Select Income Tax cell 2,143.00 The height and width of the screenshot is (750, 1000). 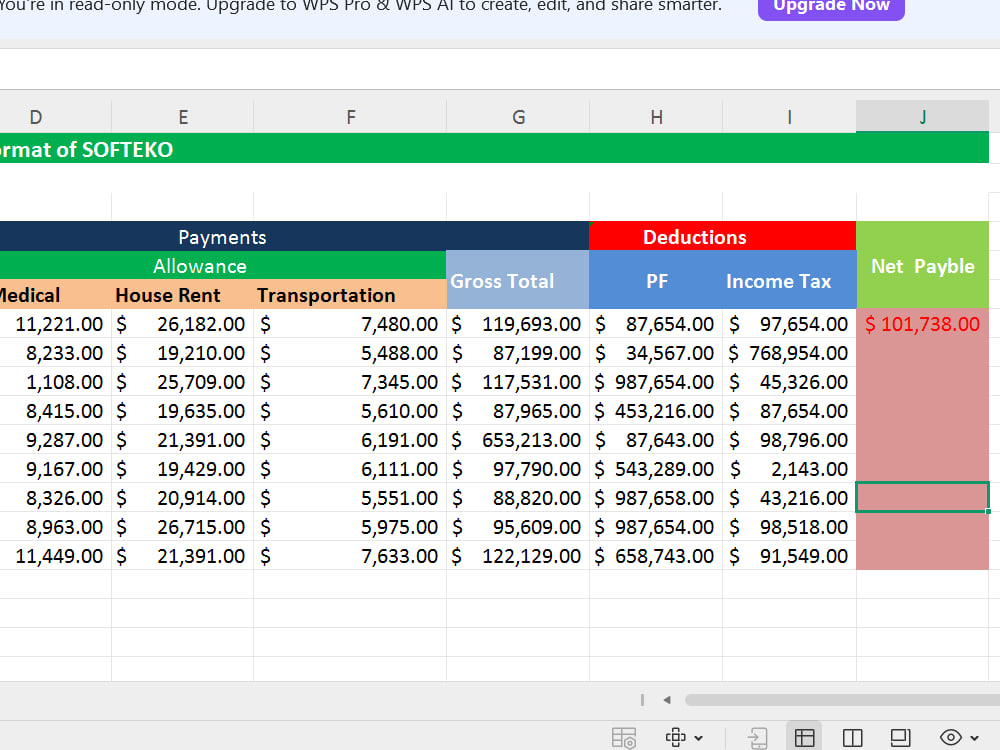coord(789,469)
